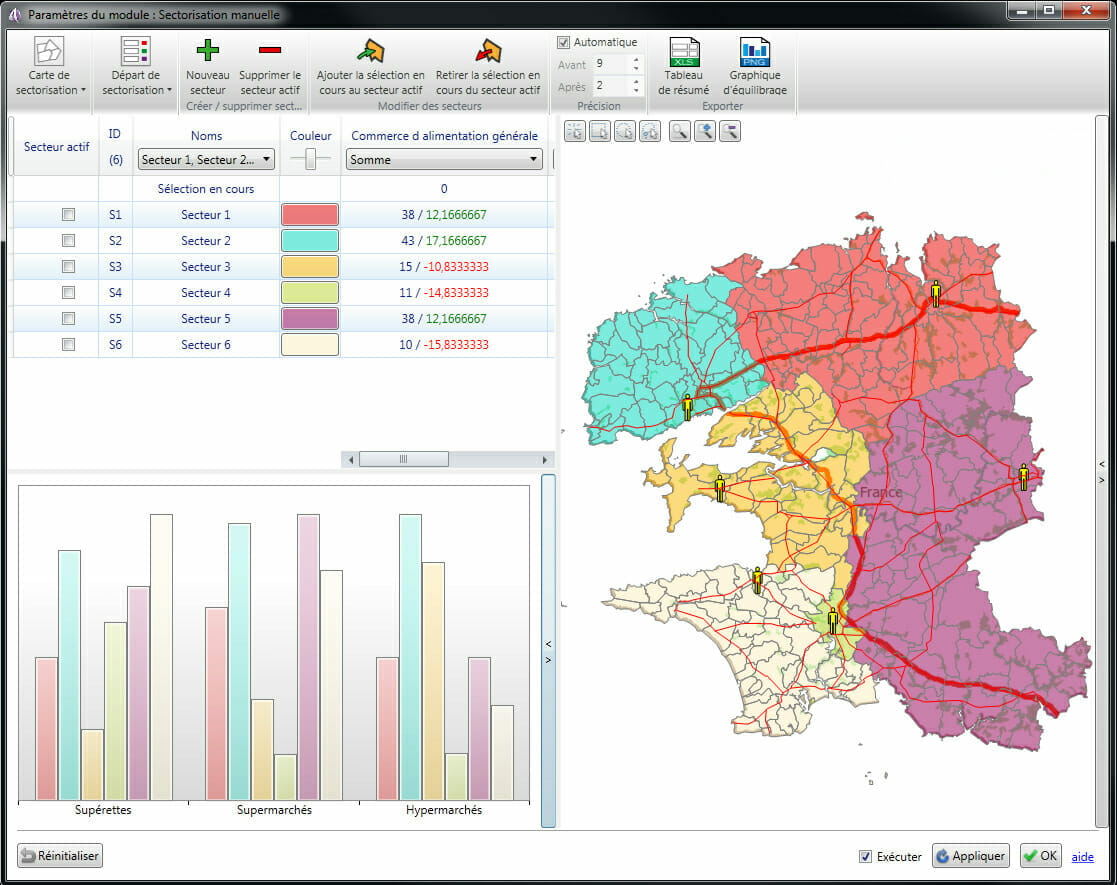Check the S4 active sector checkbox
This screenshot has width=1117, height=885.
click(x=68, y=293)
